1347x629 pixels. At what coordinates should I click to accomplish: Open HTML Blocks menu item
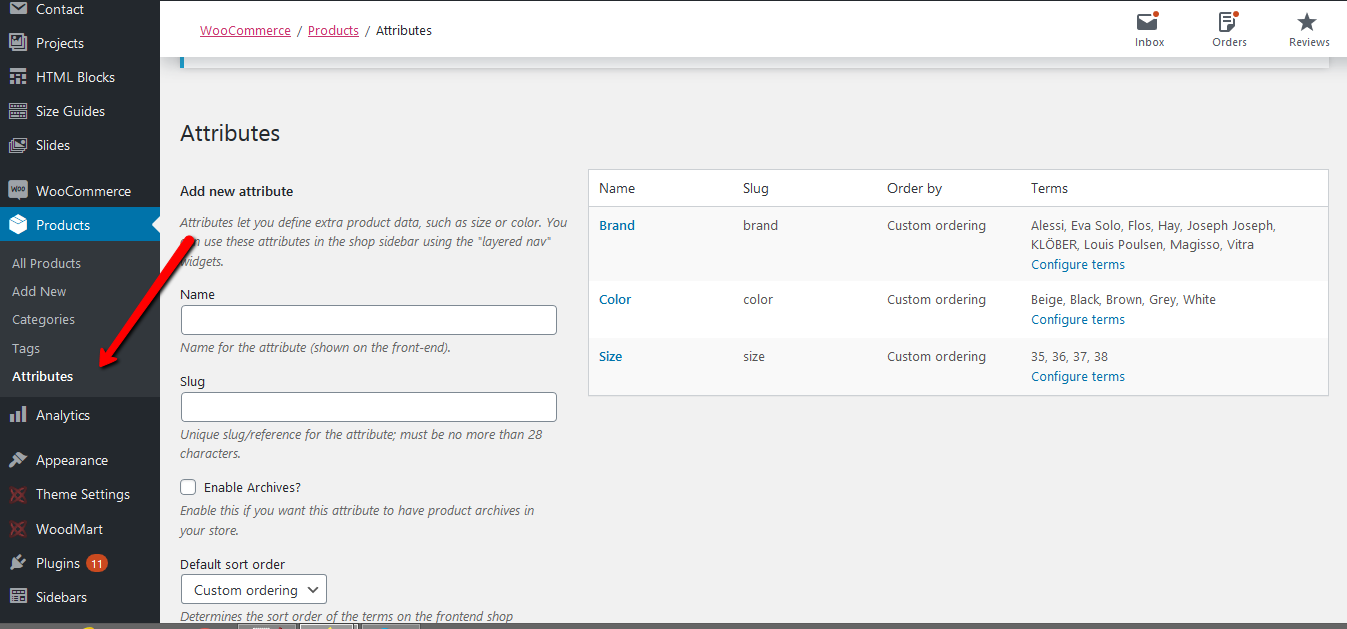(x=75, y=77)
